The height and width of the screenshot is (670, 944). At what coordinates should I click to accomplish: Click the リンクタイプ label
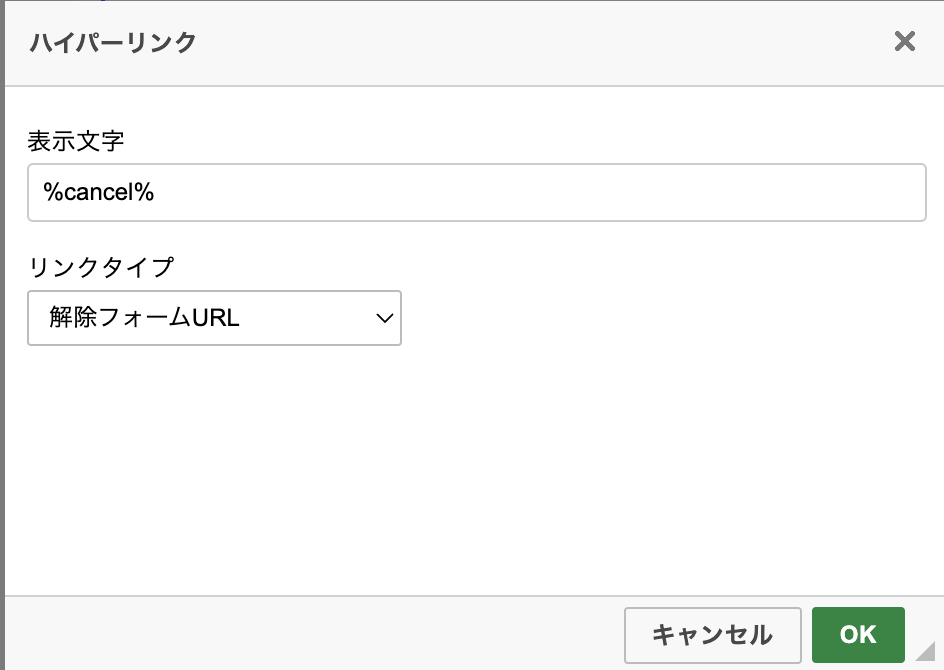(x=101, y=266)
